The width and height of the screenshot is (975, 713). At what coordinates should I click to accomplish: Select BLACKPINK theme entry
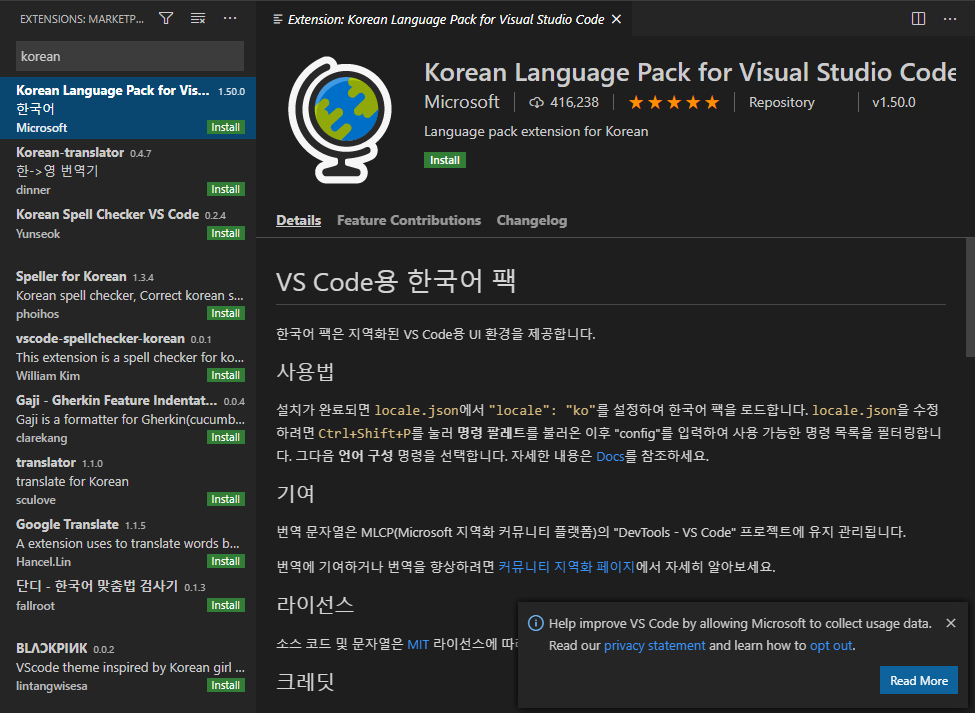pyautogui.click(x=128, y=666)
